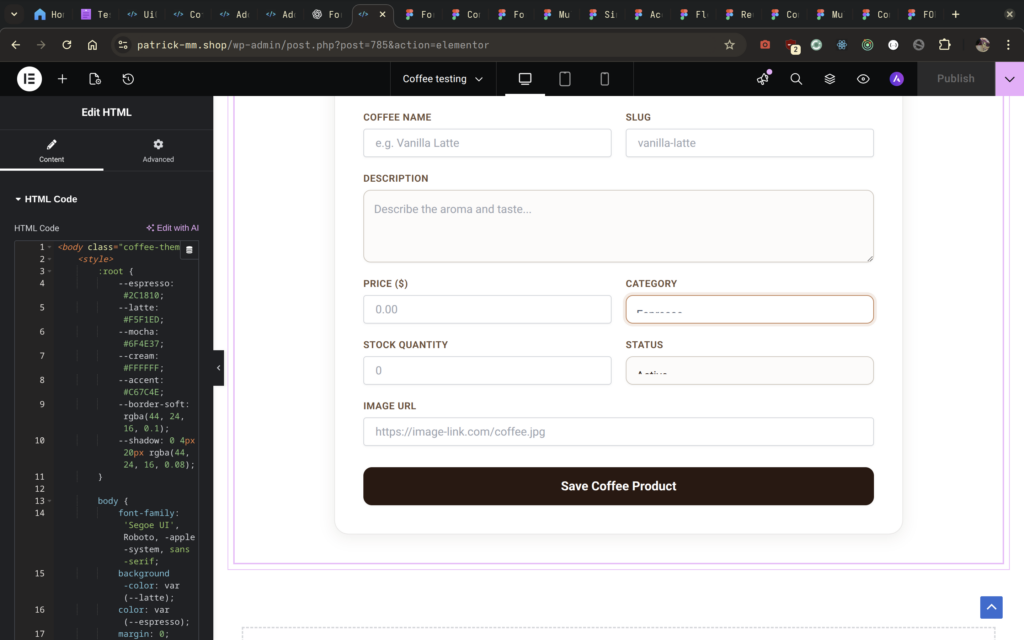1024x640 pixels.
Task: Open the History clock icon
Action: (128, 79)
